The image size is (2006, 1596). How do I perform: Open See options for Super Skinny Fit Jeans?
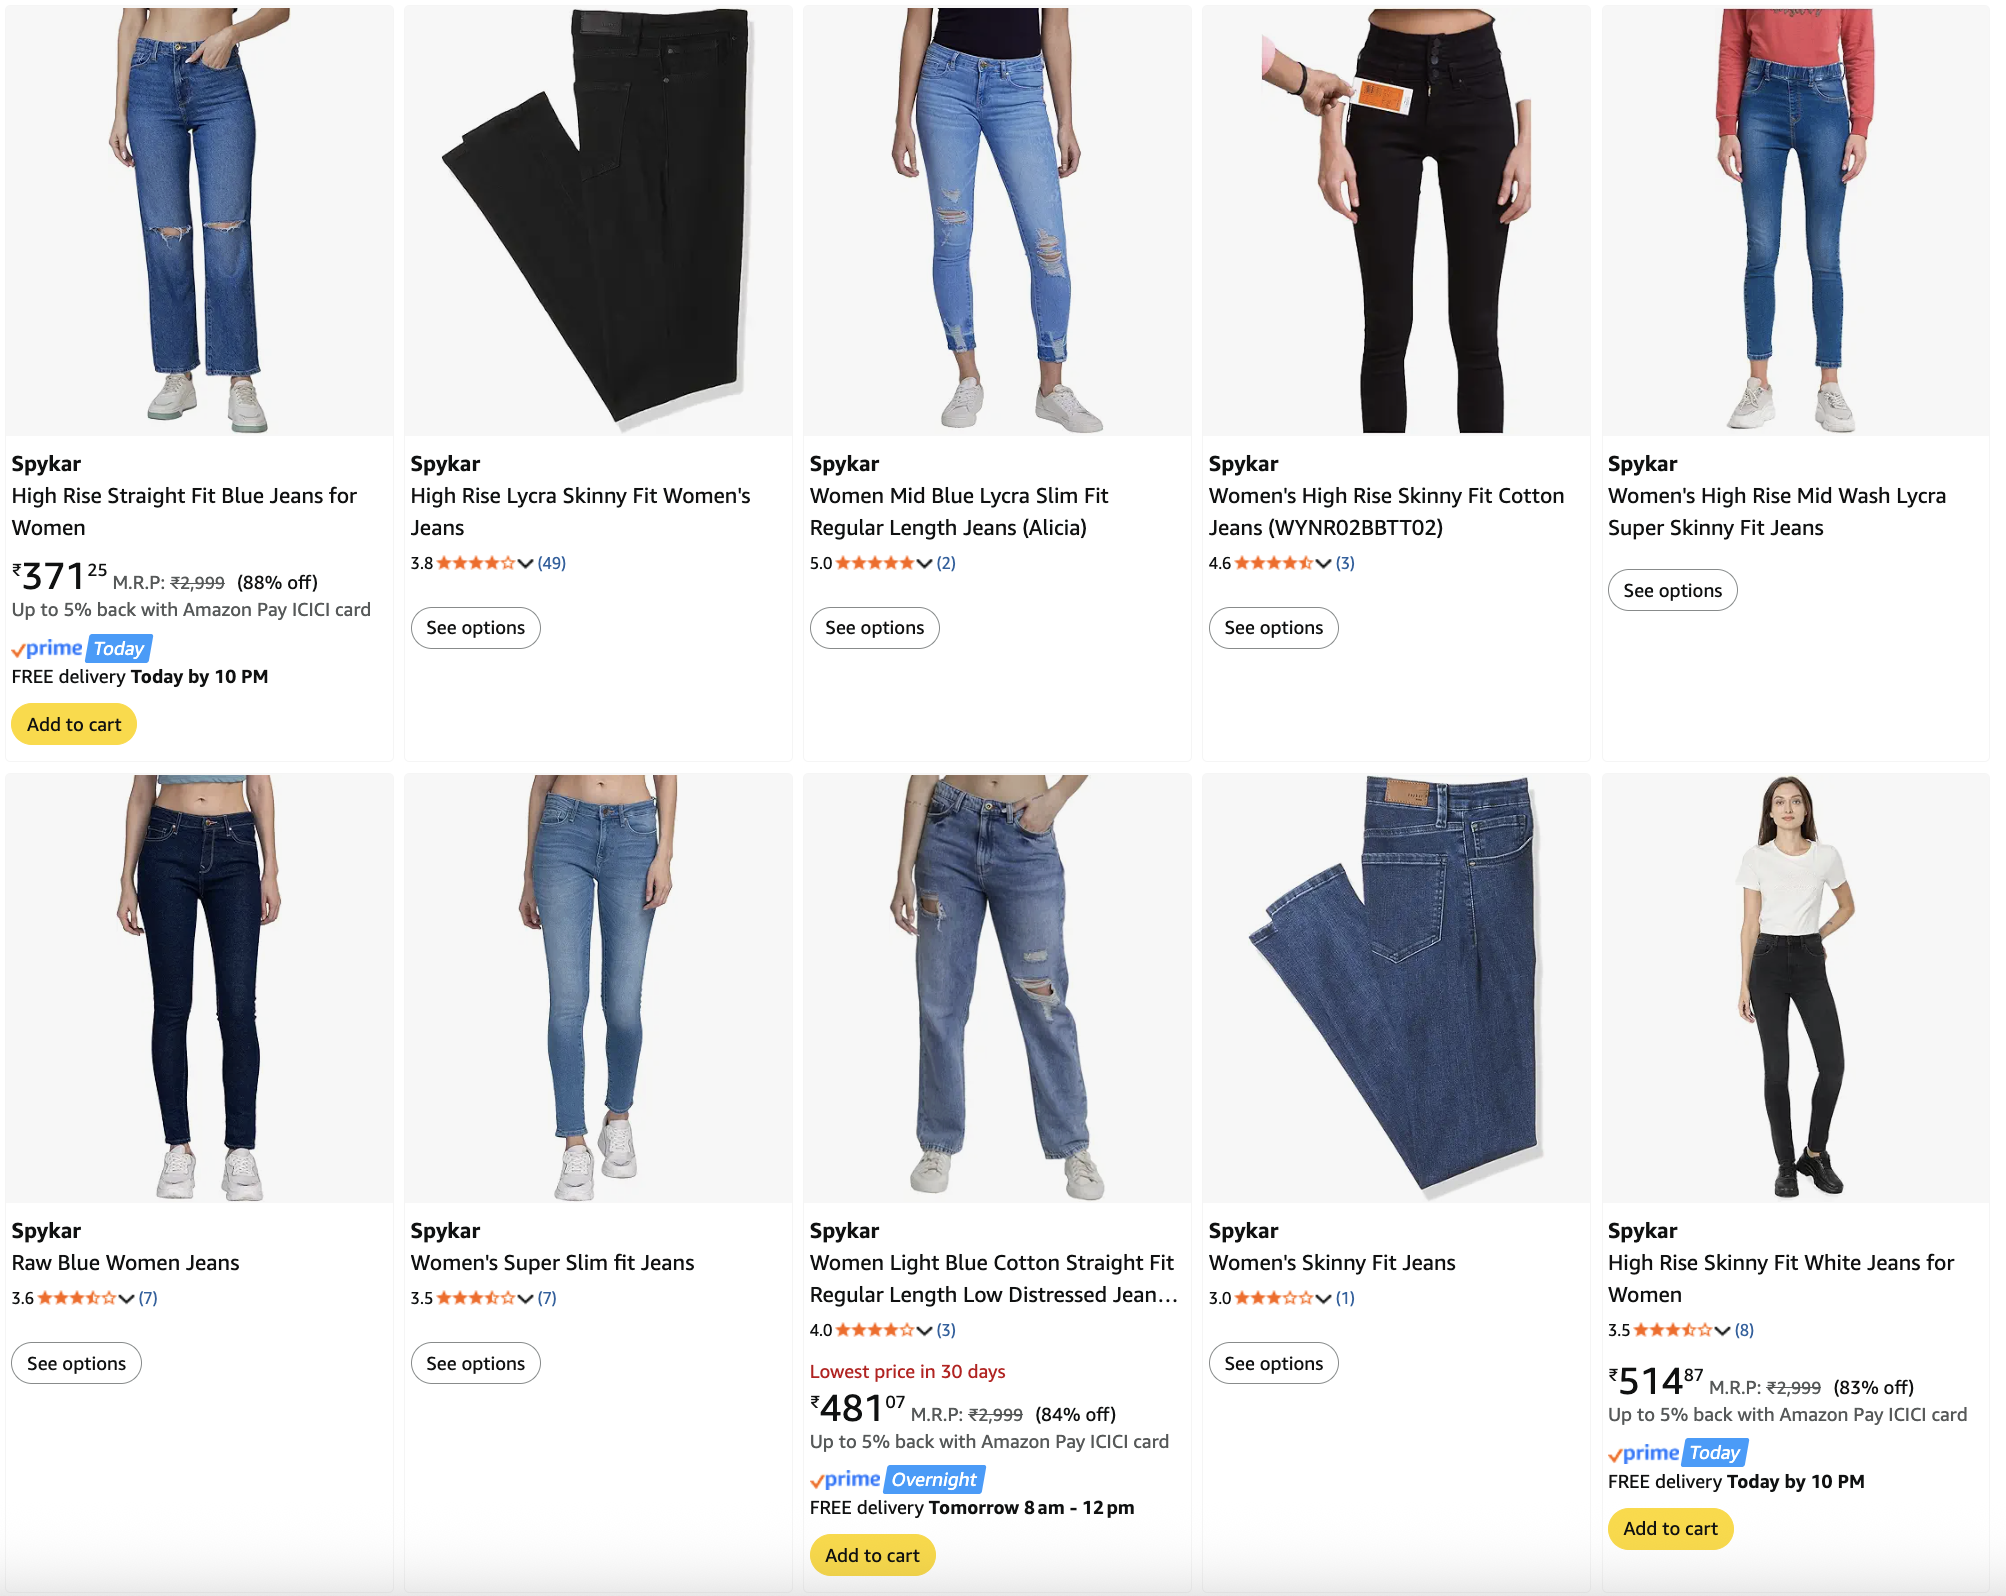click(1672, 590)
